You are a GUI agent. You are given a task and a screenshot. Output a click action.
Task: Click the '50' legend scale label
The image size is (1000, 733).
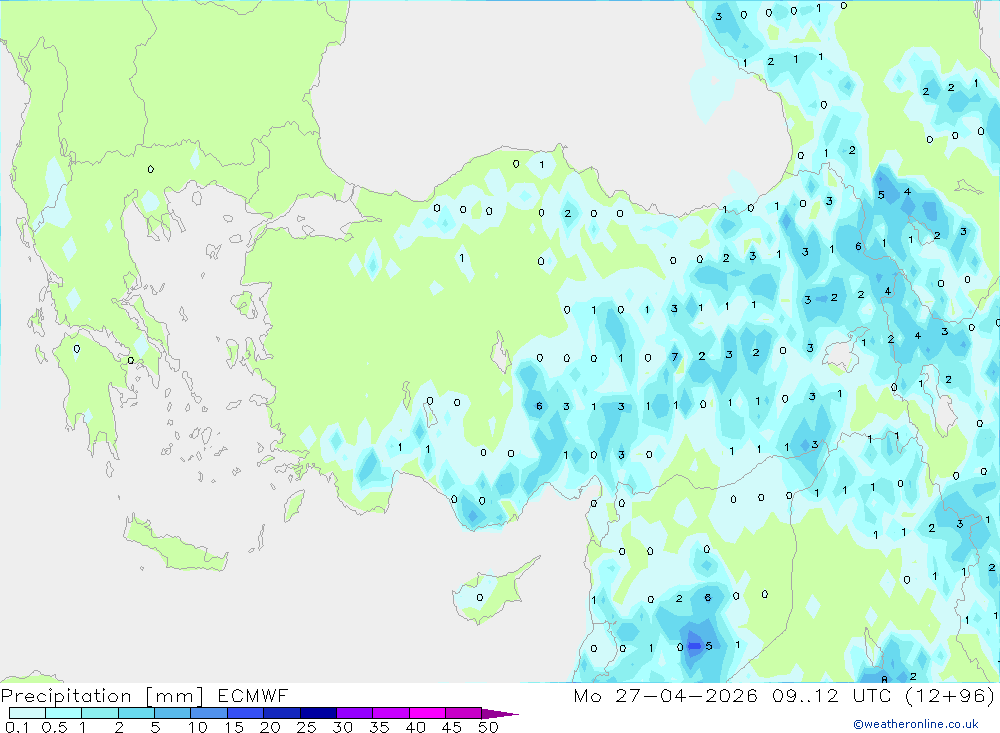tap(489, 727)
